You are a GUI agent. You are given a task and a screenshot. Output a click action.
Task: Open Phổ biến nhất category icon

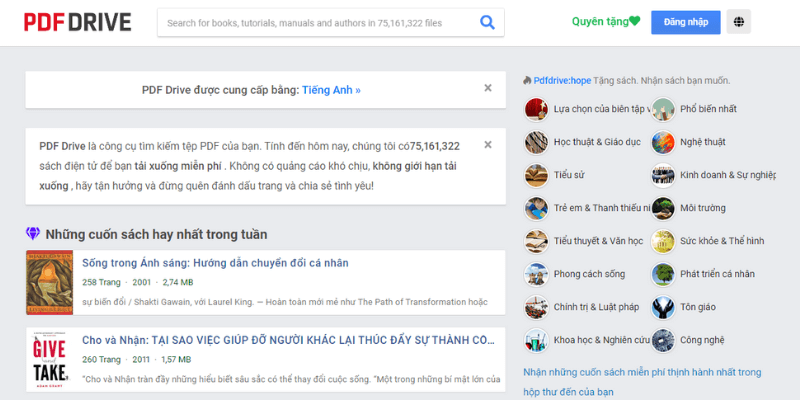(x=663, y=109)
